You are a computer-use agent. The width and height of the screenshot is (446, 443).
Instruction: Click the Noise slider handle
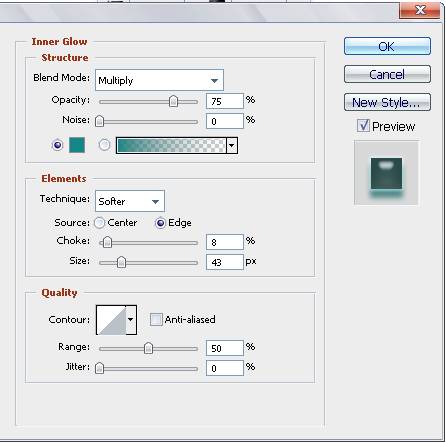(x=99, y=121)
